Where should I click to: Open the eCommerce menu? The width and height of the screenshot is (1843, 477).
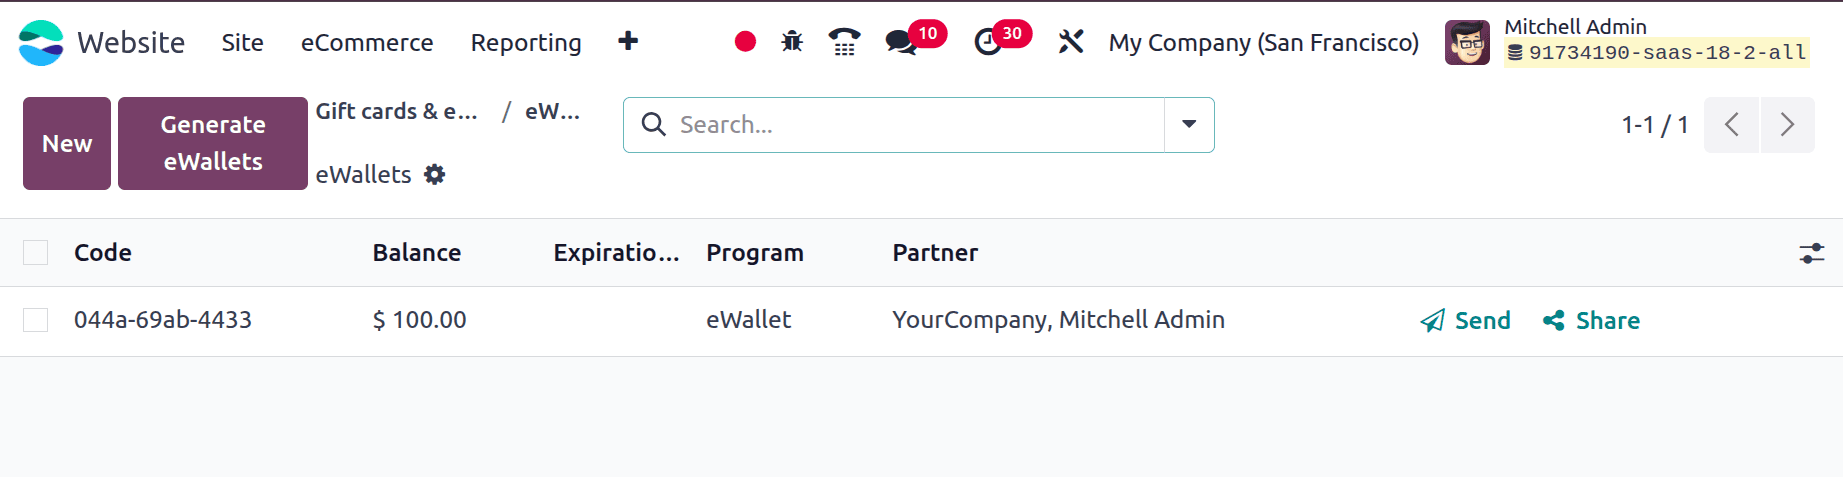[x=367, y=43]
